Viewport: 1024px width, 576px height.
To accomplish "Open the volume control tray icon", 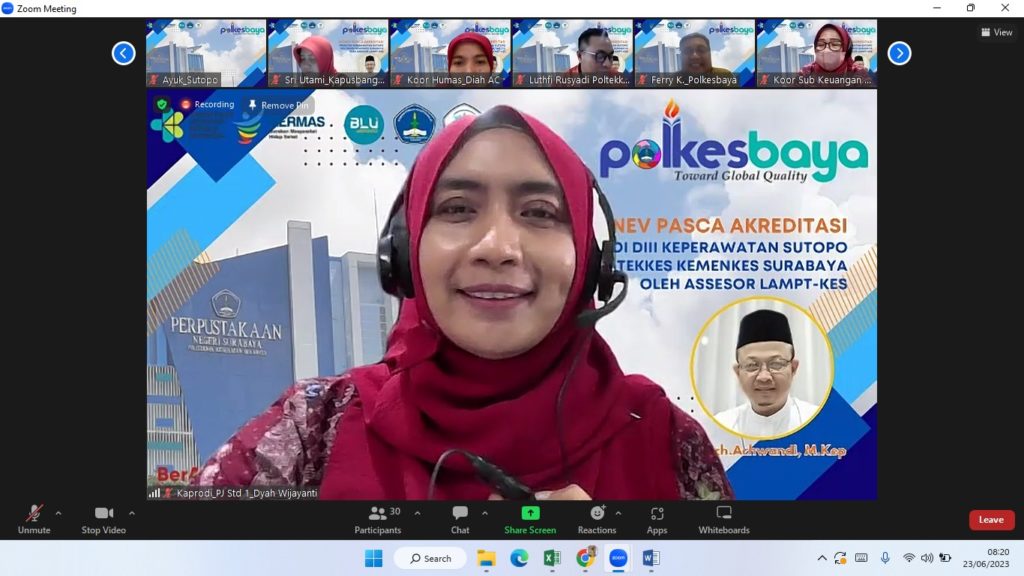I will (927, 558).
